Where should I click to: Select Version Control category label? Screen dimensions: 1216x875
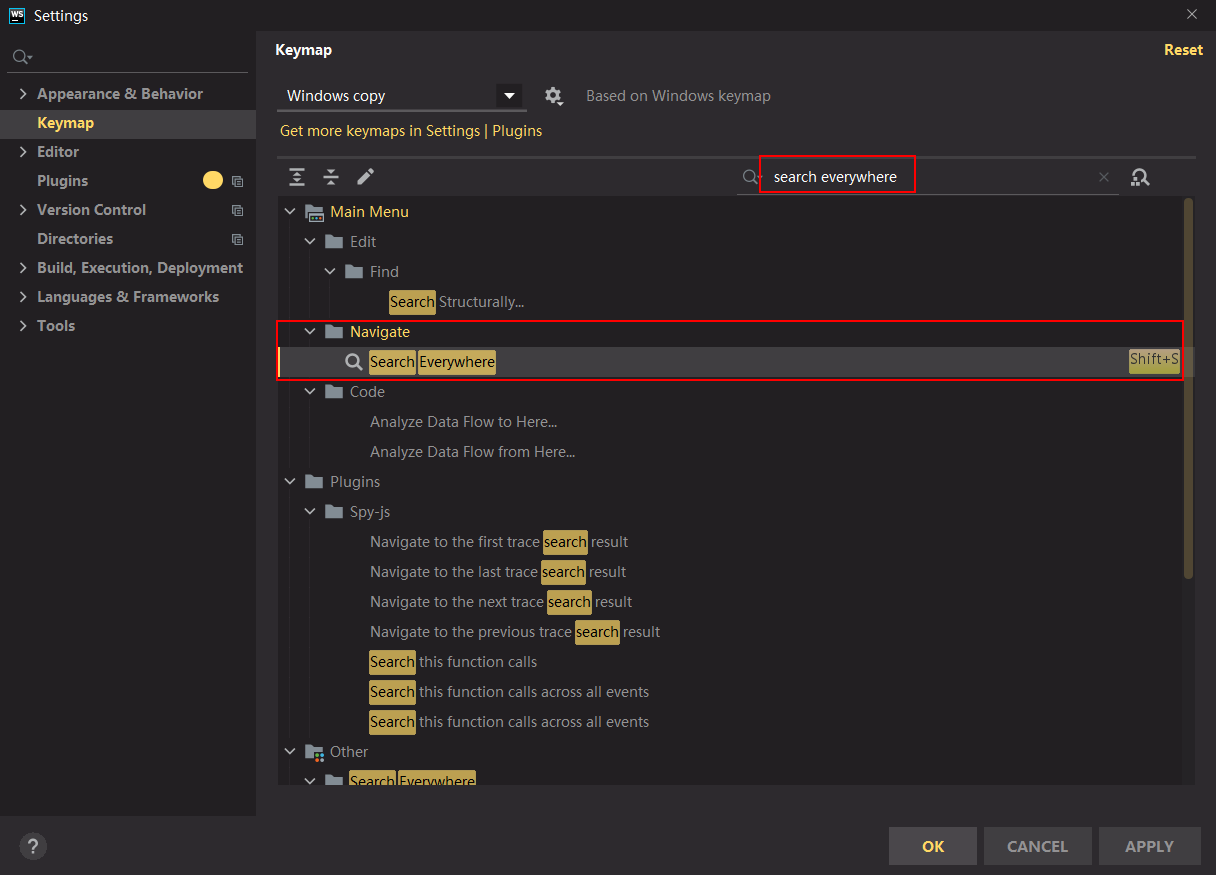(x=91, y=210)
